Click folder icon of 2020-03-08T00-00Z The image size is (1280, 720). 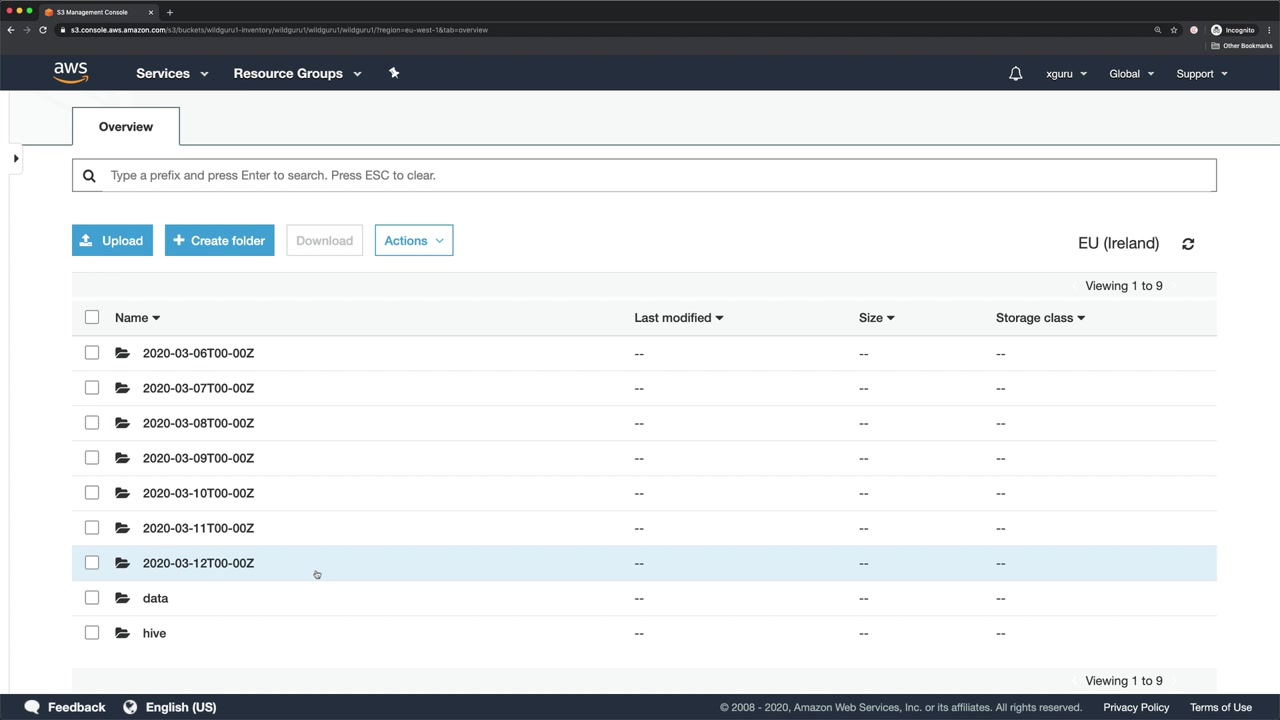click(122, 423)
